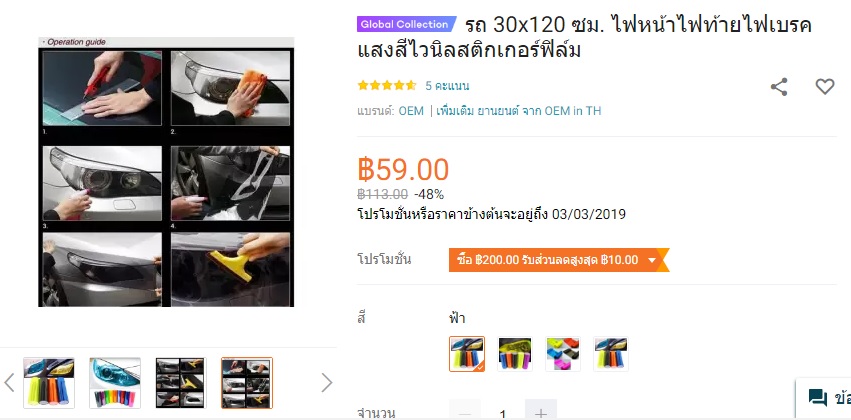
Task: Increase quantity with plus button
Action: tap(541, 413)
